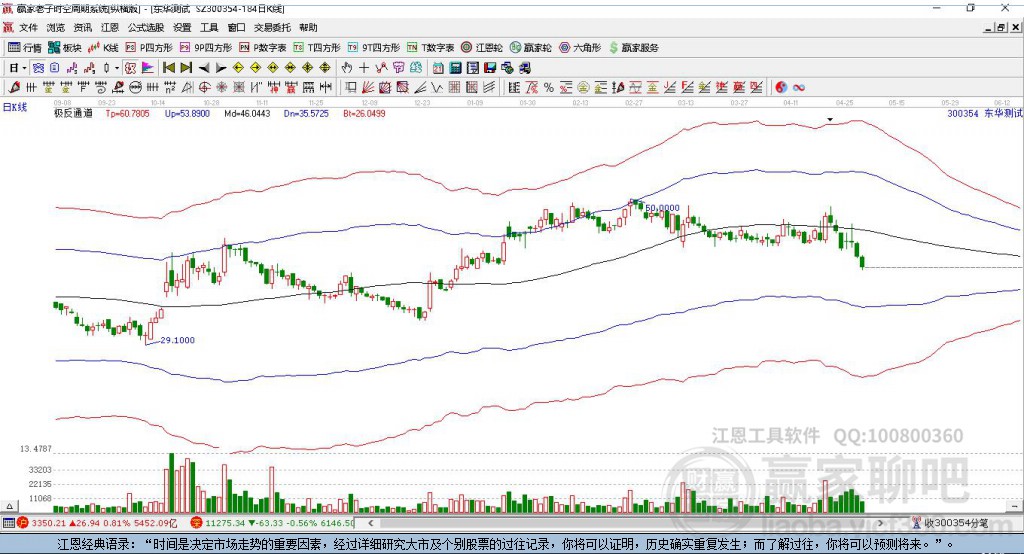Image resolution: width=1024 pixels, height=554 pixels.
Task: Click the black right arrow icon
Action: [221, 68]
